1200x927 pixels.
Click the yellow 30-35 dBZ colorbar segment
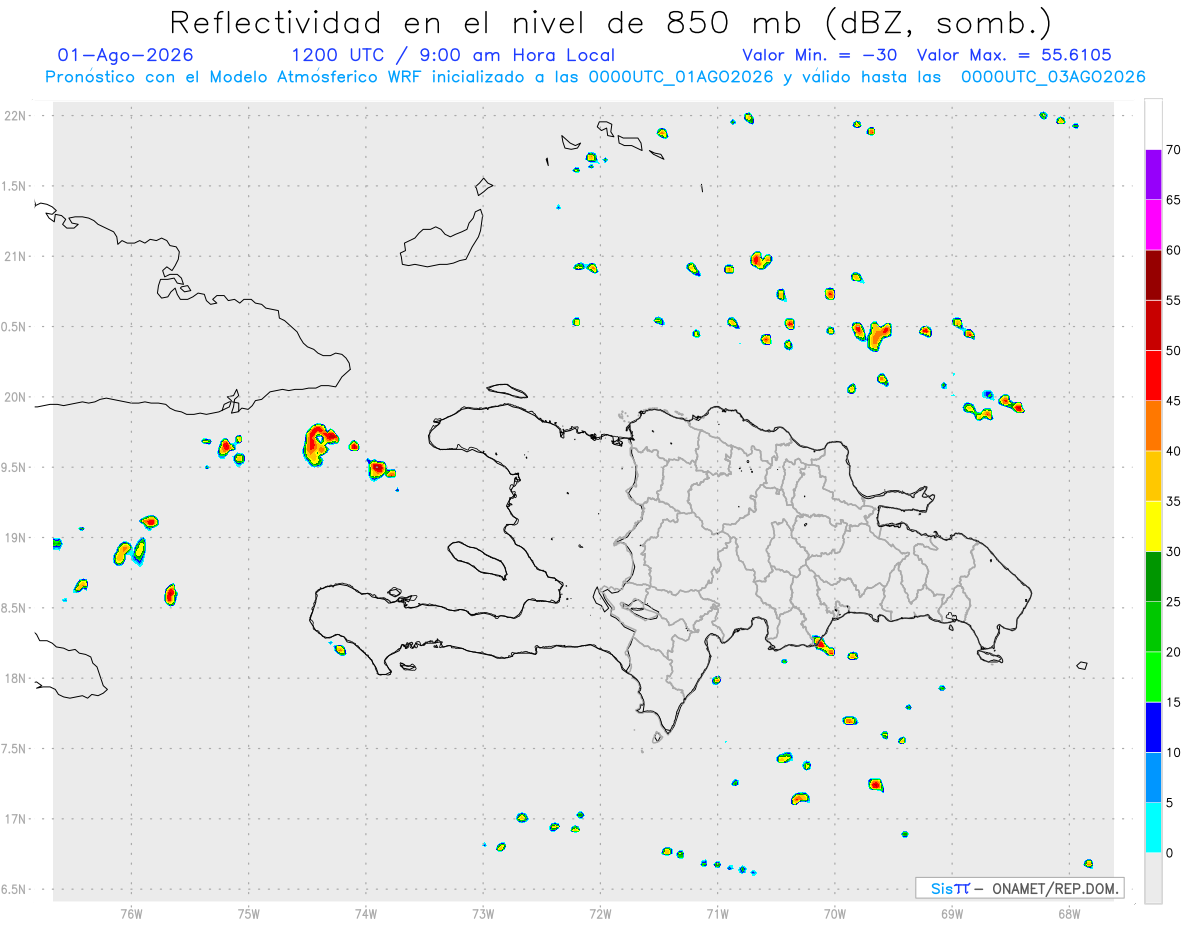click(1153, 526)
